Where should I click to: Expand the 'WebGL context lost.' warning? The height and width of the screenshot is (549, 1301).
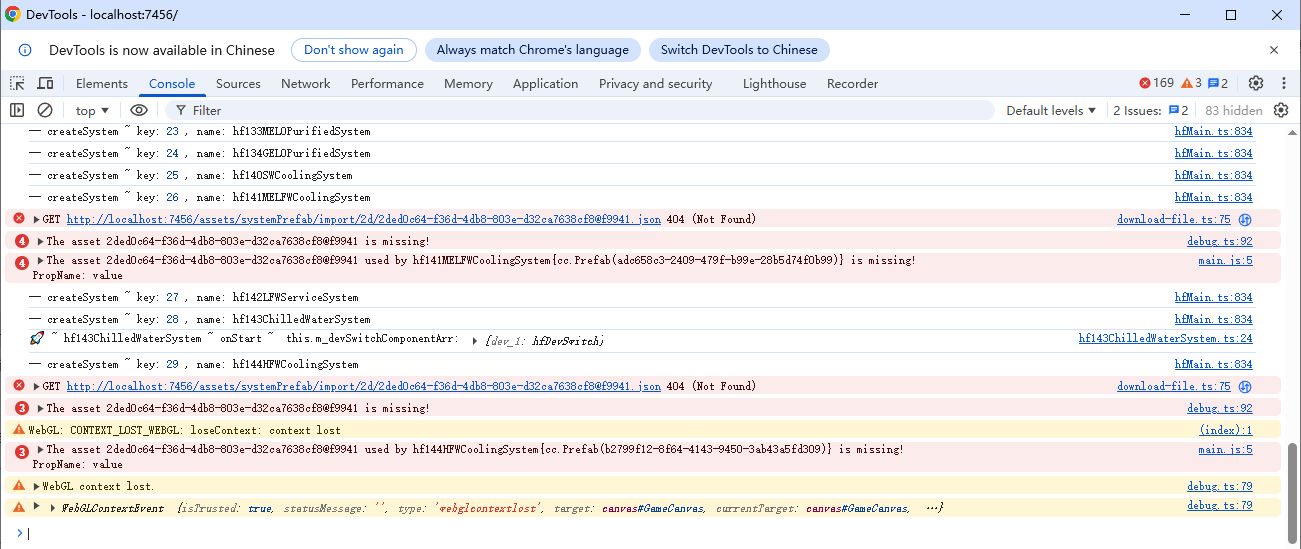(38, 486)
